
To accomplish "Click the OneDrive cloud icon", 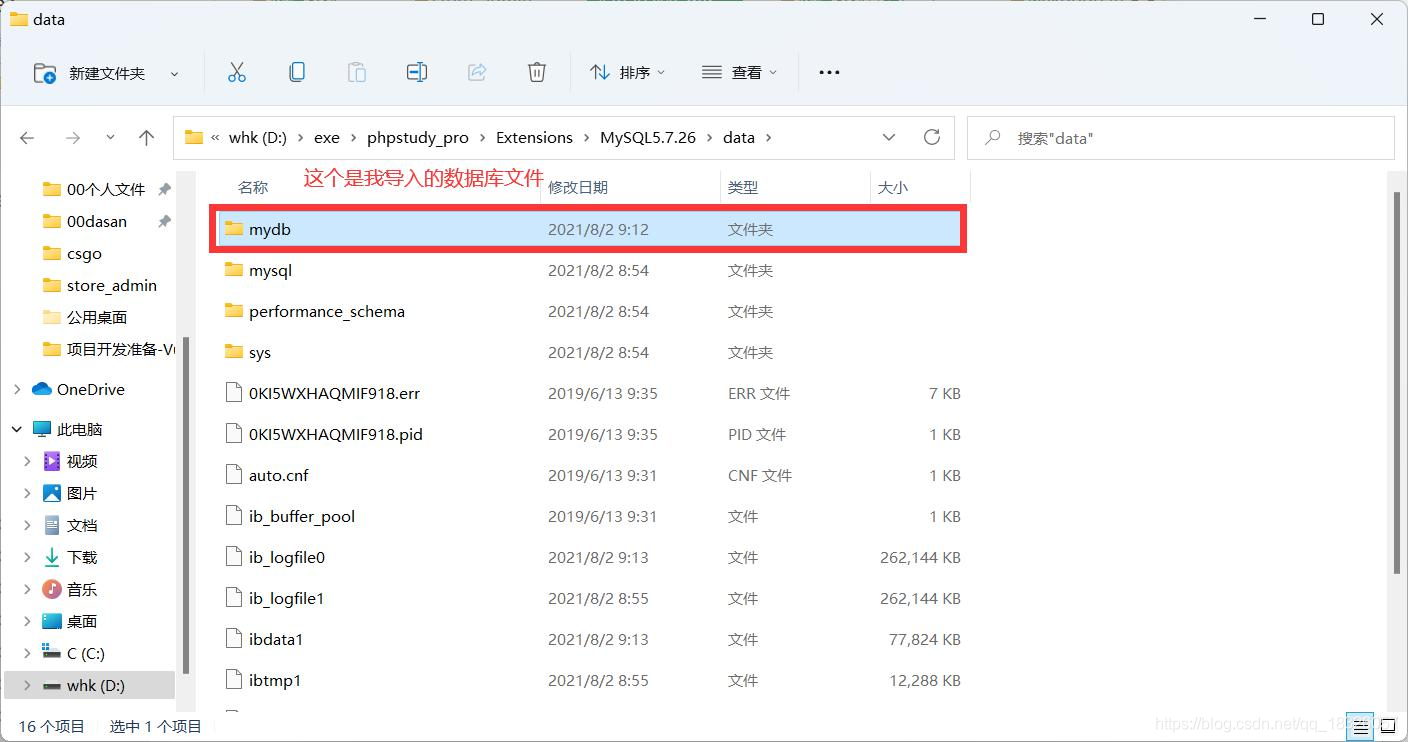I will pyautogui.click(x=42, y=389).
